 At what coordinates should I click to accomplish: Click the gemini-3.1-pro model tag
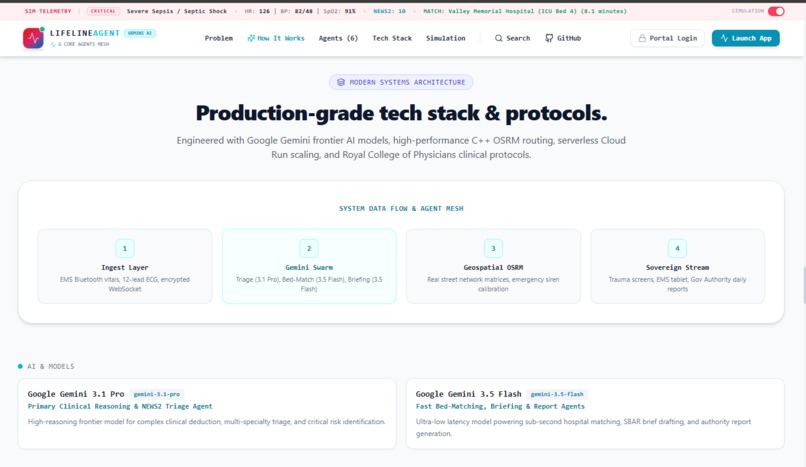point(157,394)
